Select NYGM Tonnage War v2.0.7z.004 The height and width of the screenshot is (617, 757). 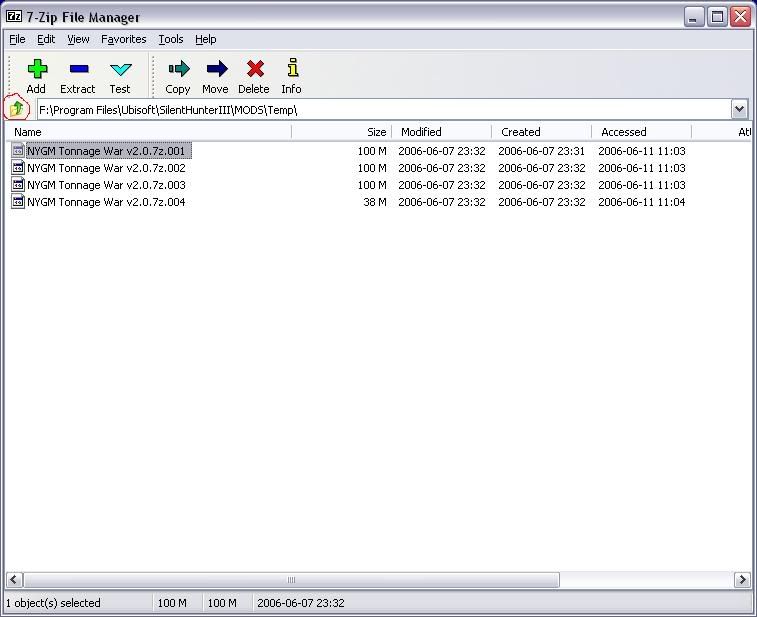click(106, 202)
